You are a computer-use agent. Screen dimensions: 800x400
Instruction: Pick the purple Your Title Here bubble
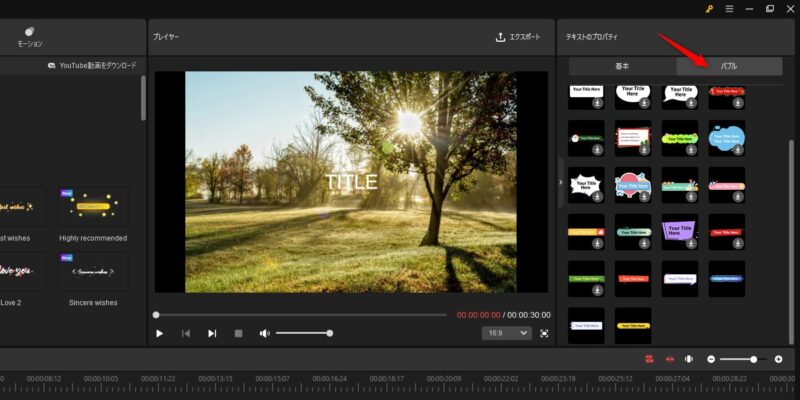click(680, 232)
